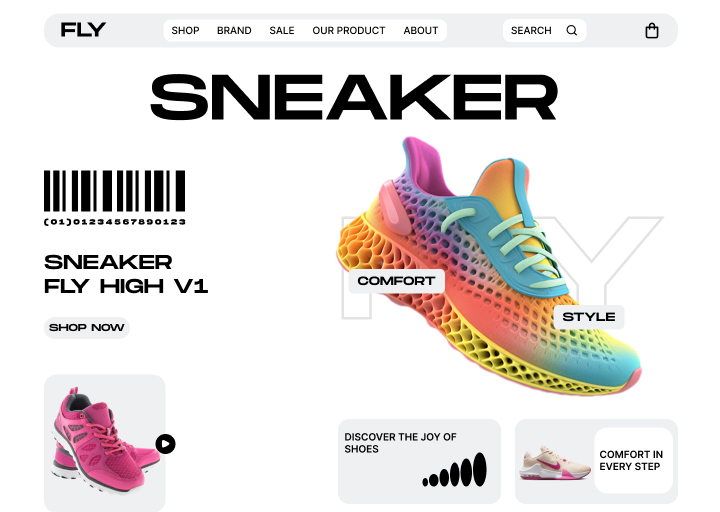This screenshot has width=720, height=512.
Task: Click the black growing dots graphic
Action: 455,470
